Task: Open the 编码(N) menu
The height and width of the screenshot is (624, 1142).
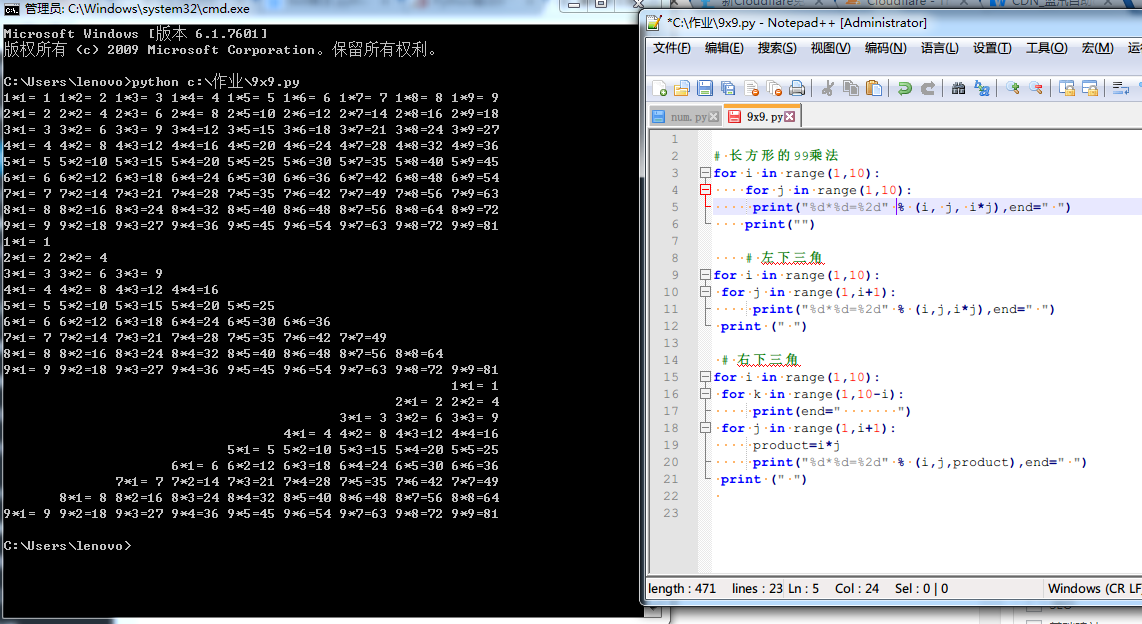Action: coord(886,48)
